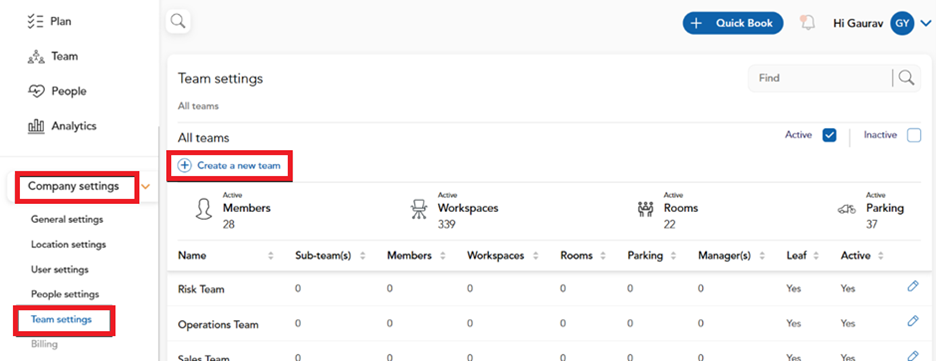The width and height of the screenshot is (936, 361).
Task: Sort table by Manager(s) column arrows
Action: click(762, 256)
